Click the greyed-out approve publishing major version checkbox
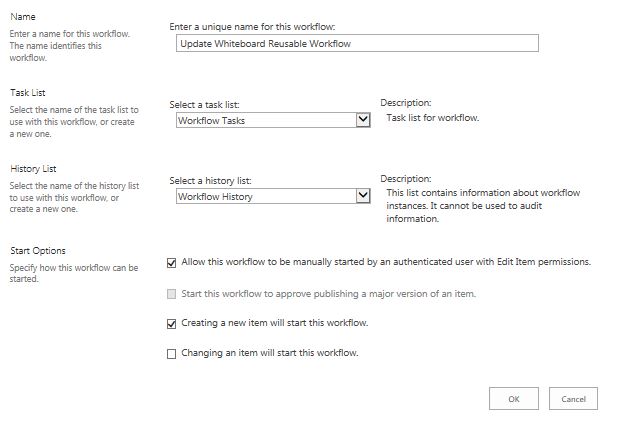Viewport: 633px width, 426px height. 172,294
